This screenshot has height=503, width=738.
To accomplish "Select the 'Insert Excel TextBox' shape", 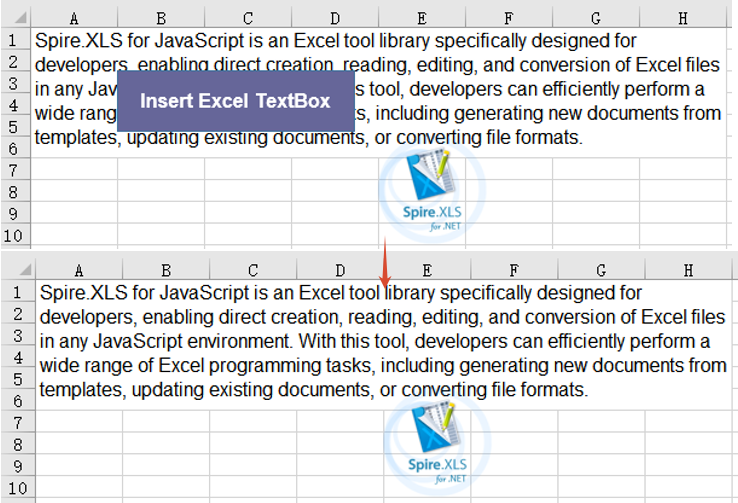I will [x=235, y=101].
